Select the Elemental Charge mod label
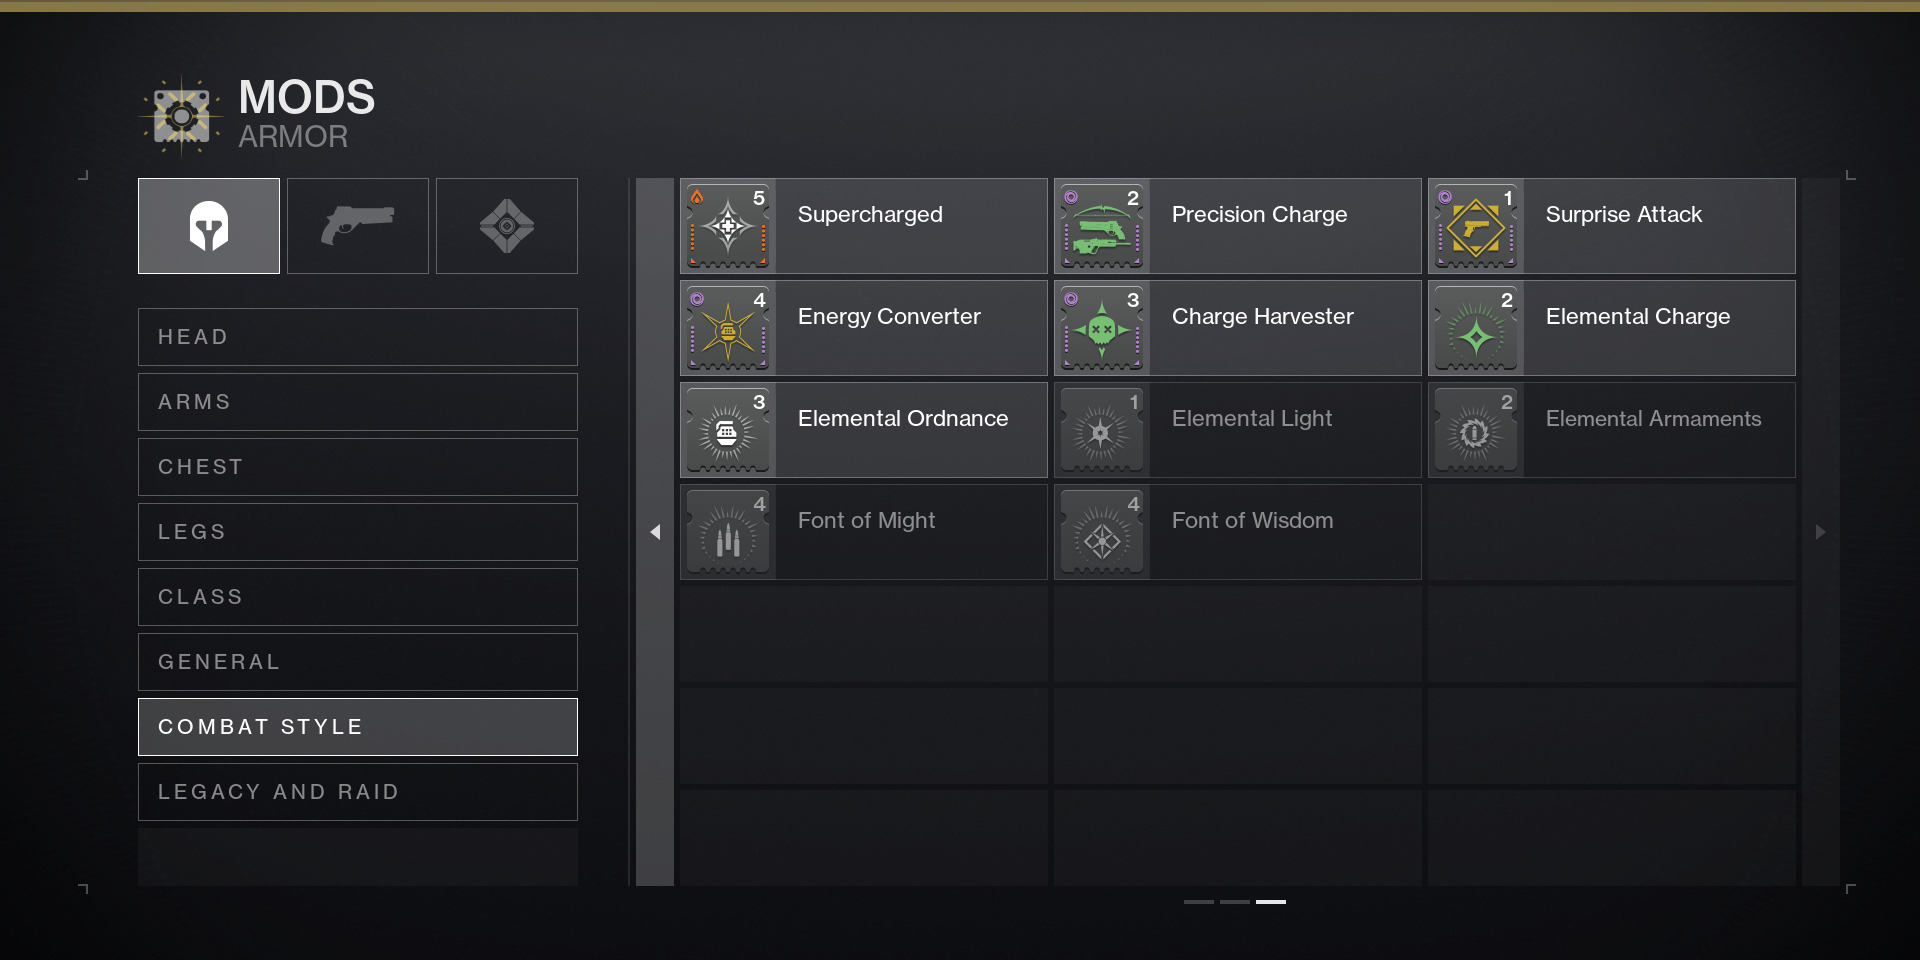 tap(1638, 317)
